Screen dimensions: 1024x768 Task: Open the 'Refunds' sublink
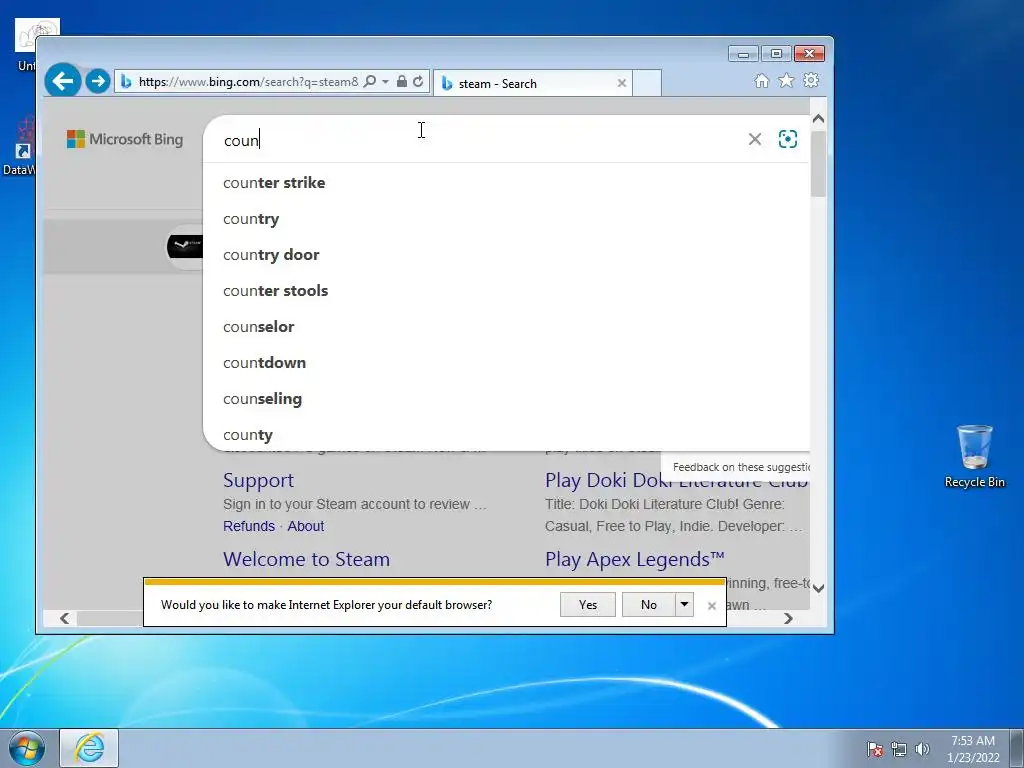coord(249,526)
